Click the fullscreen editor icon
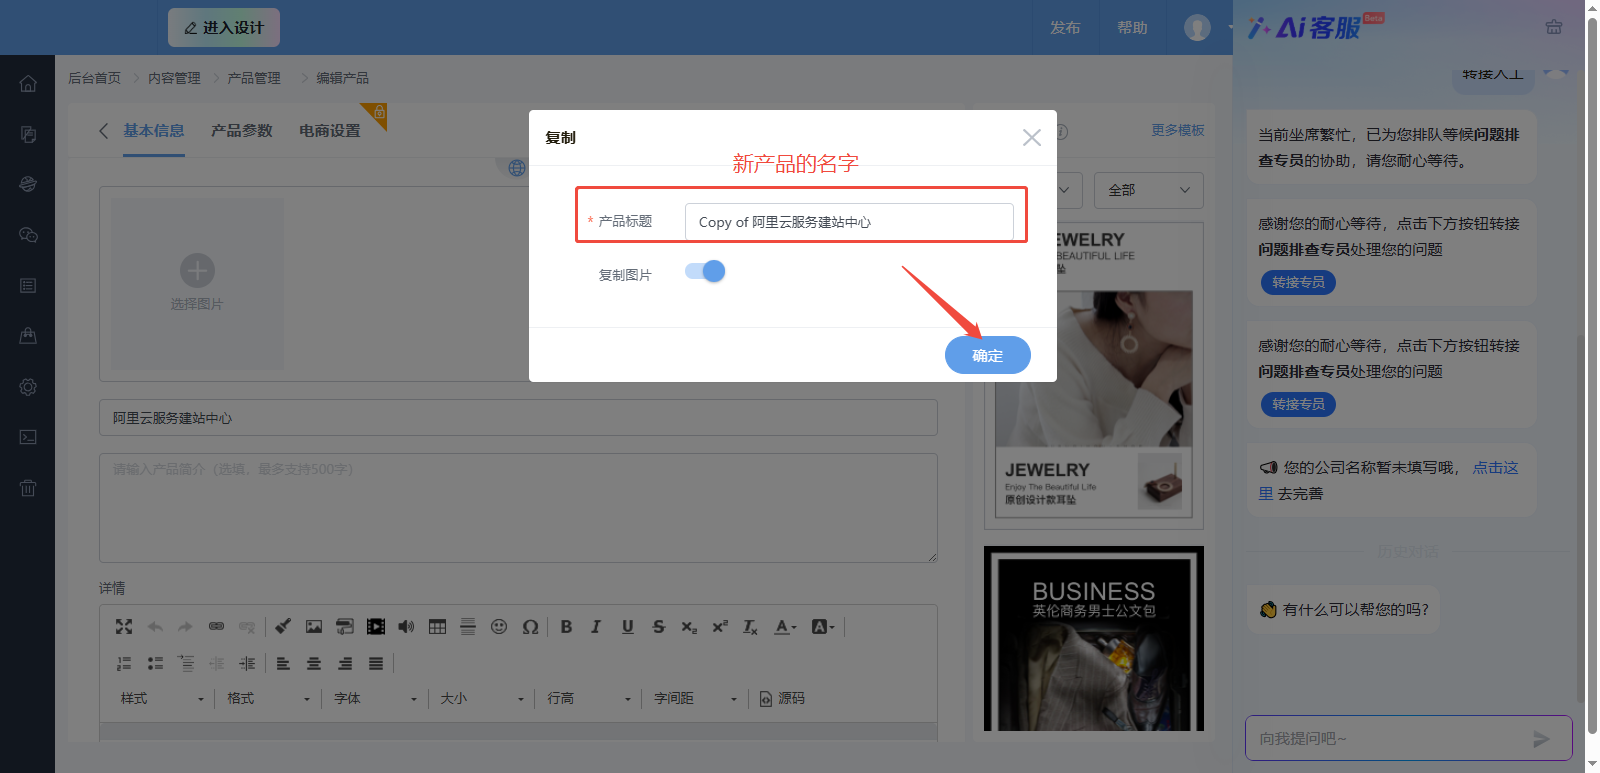1600x773 pixels. pyautogui.click(x=124, y=627)
